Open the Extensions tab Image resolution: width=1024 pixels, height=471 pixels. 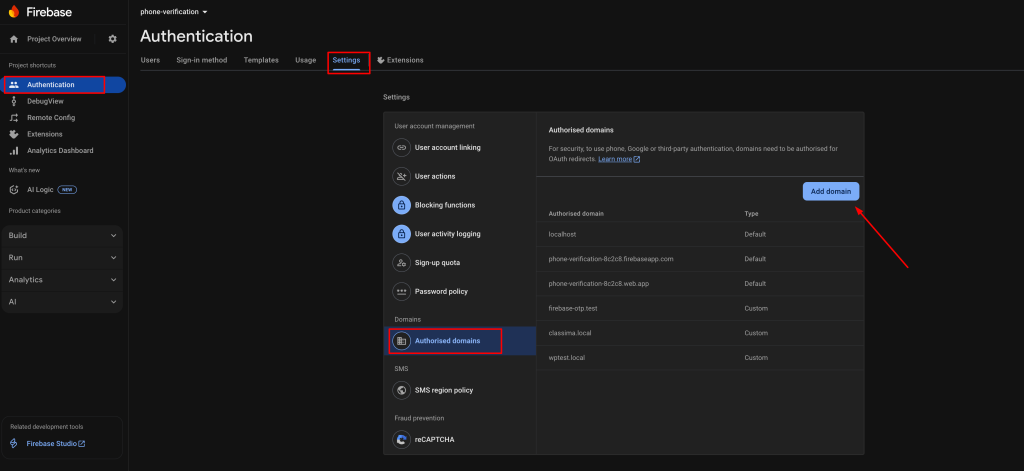click(x=400, y=60)
